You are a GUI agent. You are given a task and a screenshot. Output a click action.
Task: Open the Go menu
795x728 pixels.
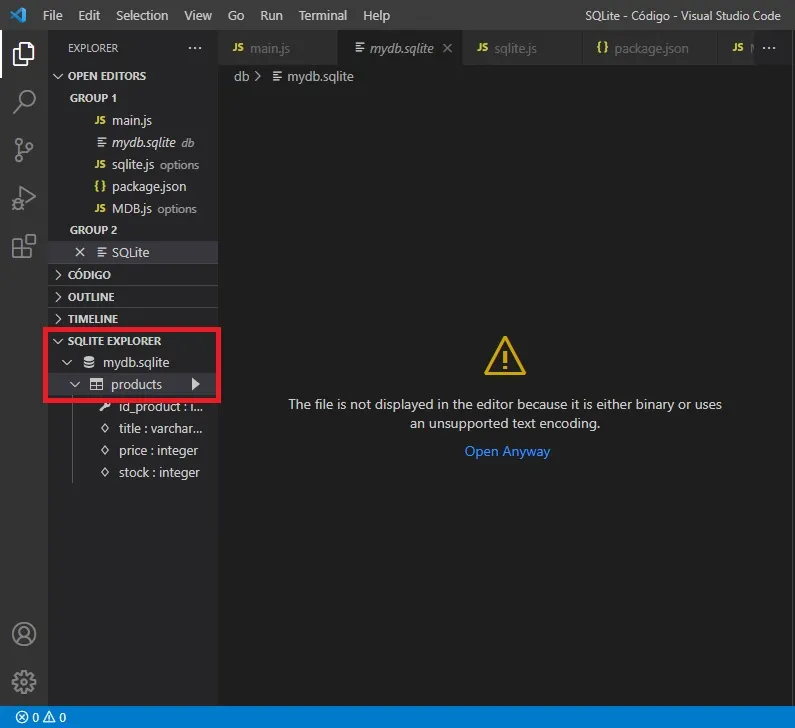coord(236,16)
